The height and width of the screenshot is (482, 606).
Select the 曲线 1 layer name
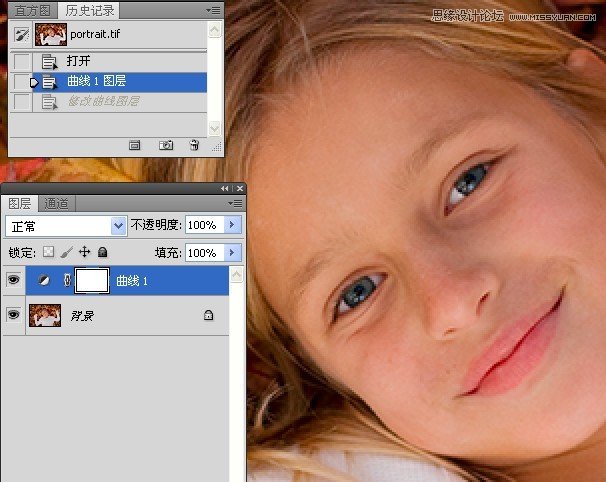point(132,281)
